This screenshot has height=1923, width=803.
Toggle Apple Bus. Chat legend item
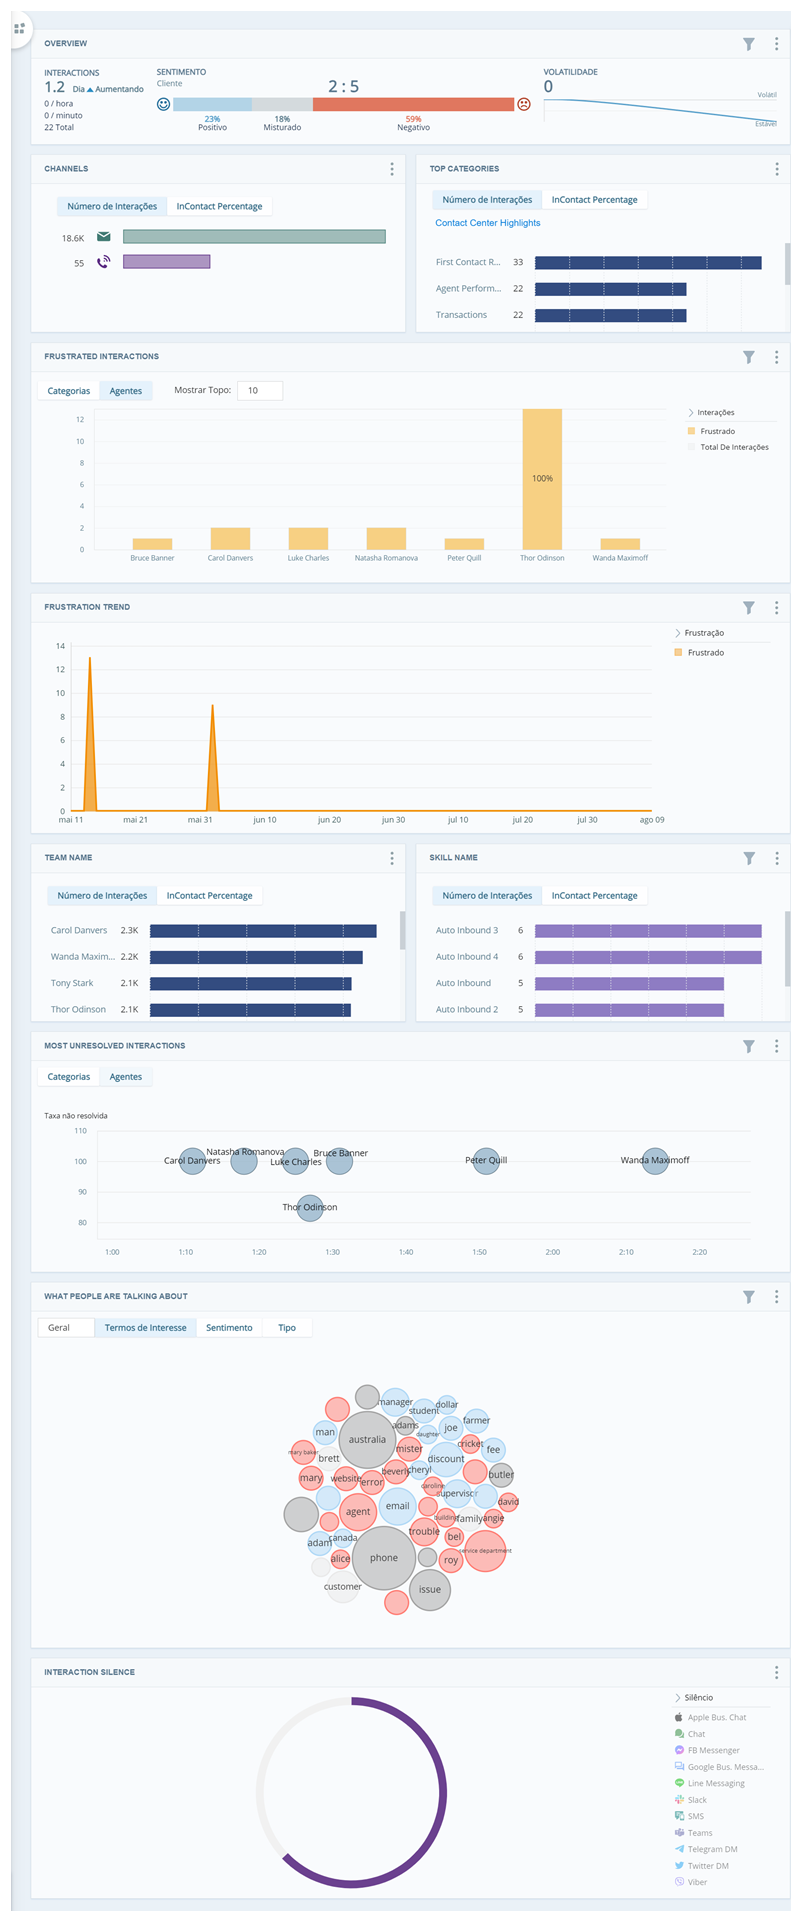[x=711, y=1717]
